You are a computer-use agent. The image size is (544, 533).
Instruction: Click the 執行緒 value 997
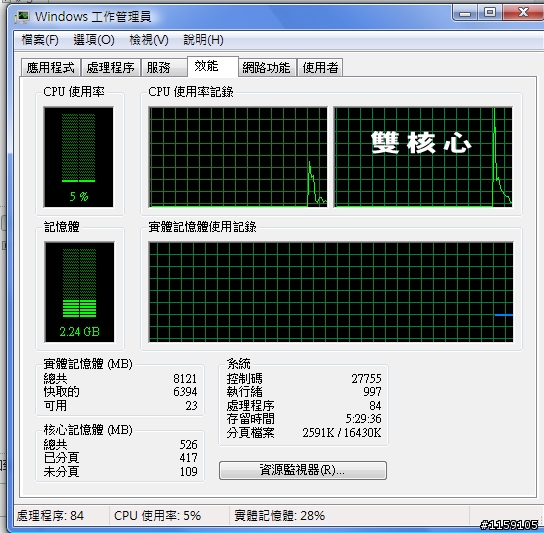pyautogui.click(x=372, y=391)
